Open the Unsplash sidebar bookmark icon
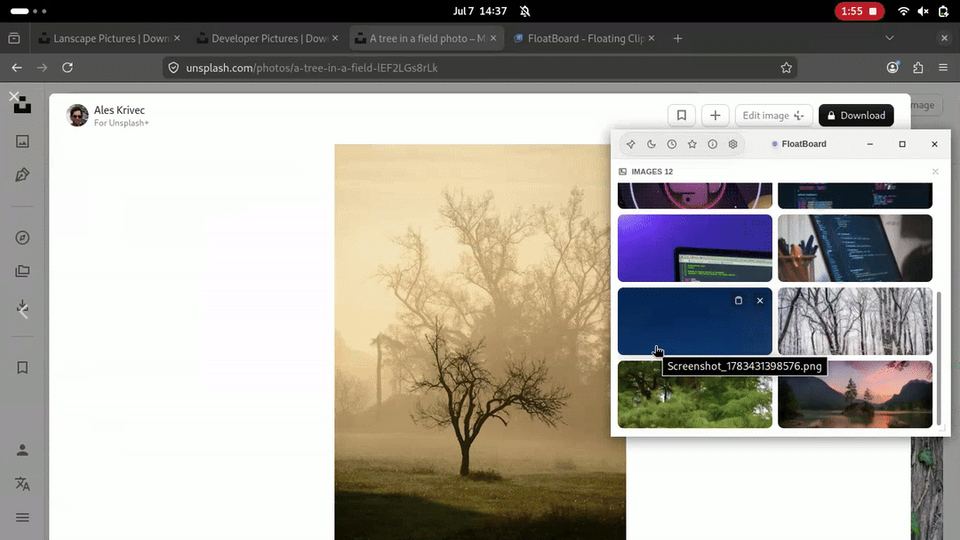960x540 pixels. click(x=23, y=367)
